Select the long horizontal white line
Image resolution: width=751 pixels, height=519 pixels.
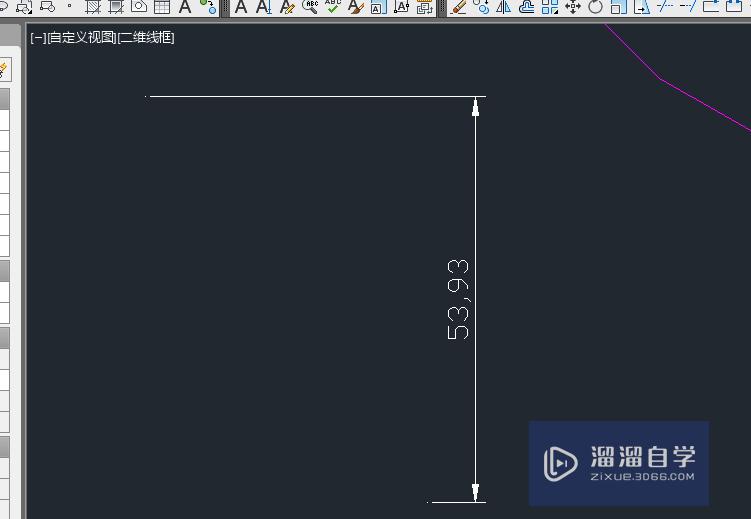tap(316, 96)
